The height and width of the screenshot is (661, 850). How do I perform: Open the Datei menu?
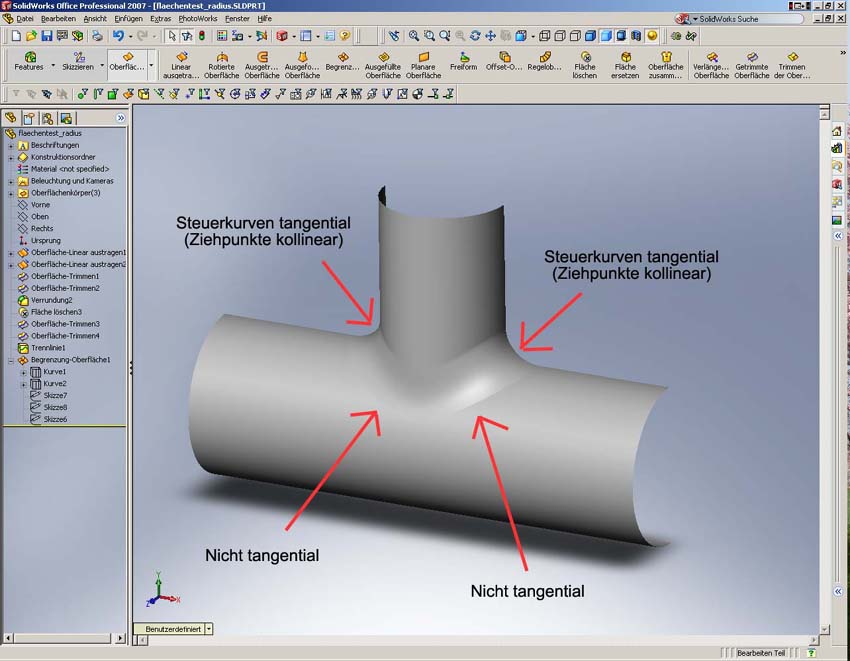pyautogui.click(x=24, y=18)
